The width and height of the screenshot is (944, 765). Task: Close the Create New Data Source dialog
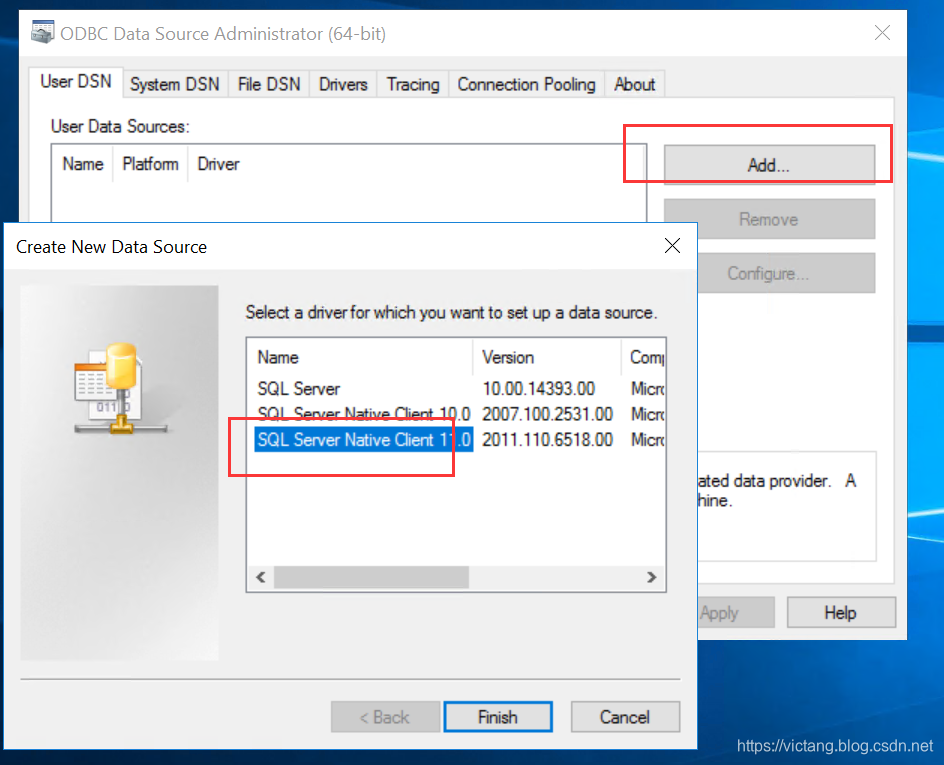pyautogui.click(x=672, y=246)
